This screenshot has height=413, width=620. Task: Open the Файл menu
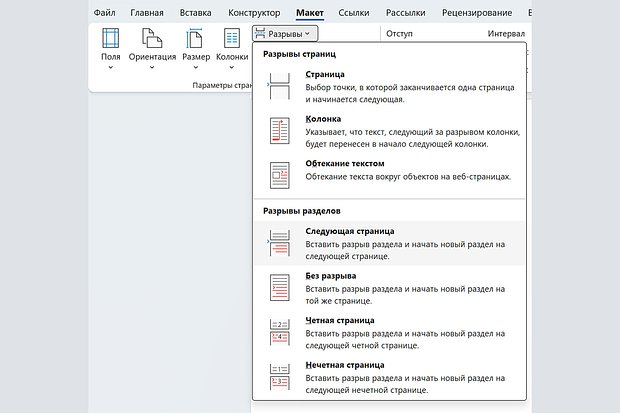[x=103, y=13]
